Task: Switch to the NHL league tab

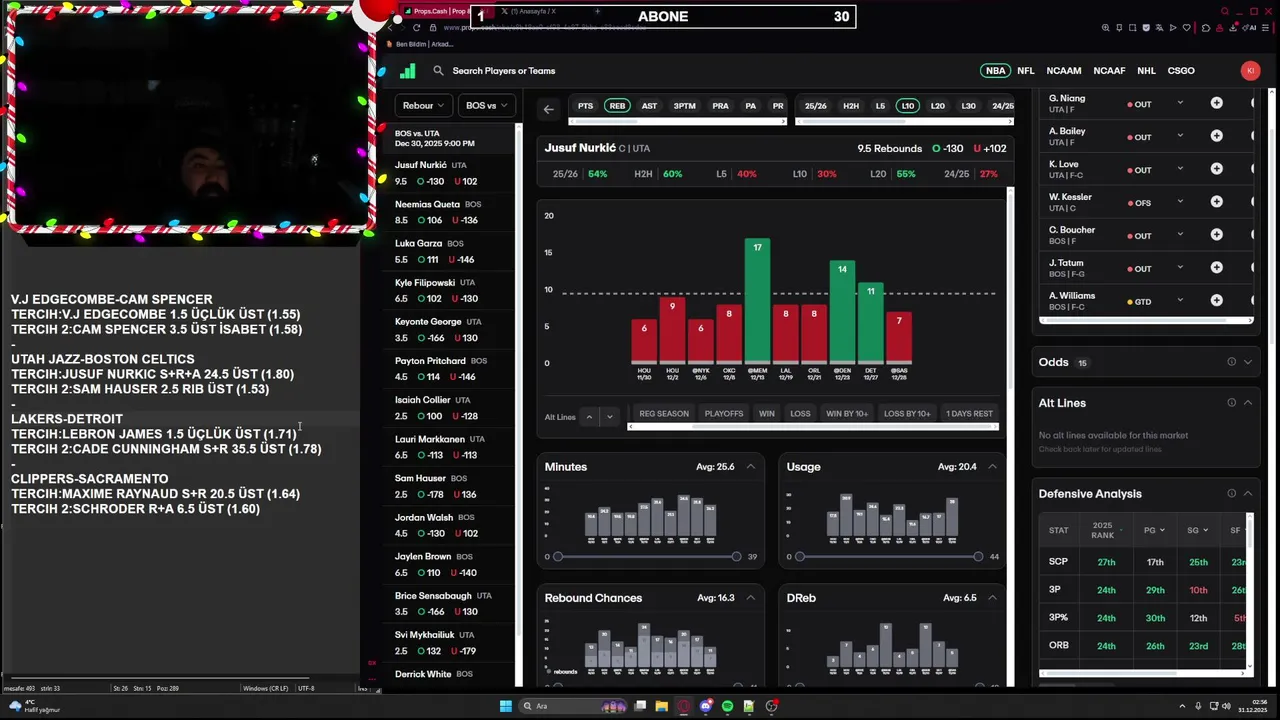Action: pyautogui.click(x=1146, y=71)
